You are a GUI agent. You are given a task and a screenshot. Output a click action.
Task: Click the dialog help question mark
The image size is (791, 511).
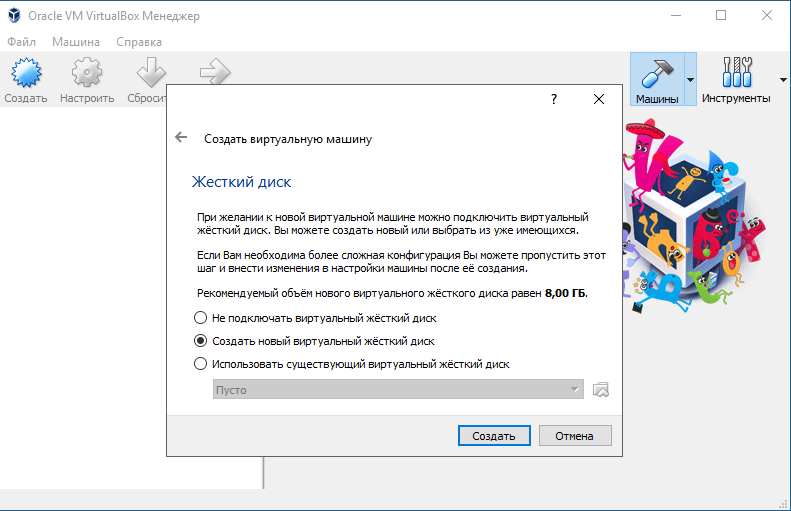[x=554, y=99]
